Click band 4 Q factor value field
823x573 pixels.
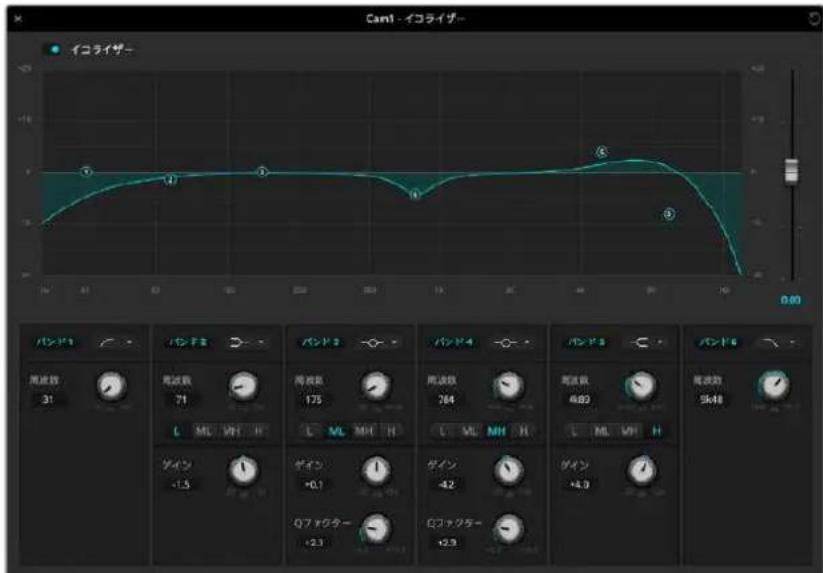coord(446,542)
